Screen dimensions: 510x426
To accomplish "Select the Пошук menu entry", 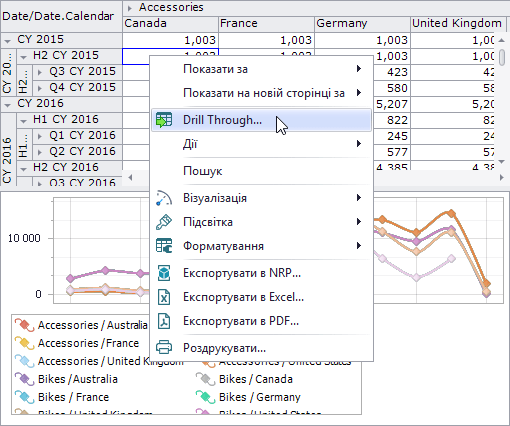I will coord(261,171).
